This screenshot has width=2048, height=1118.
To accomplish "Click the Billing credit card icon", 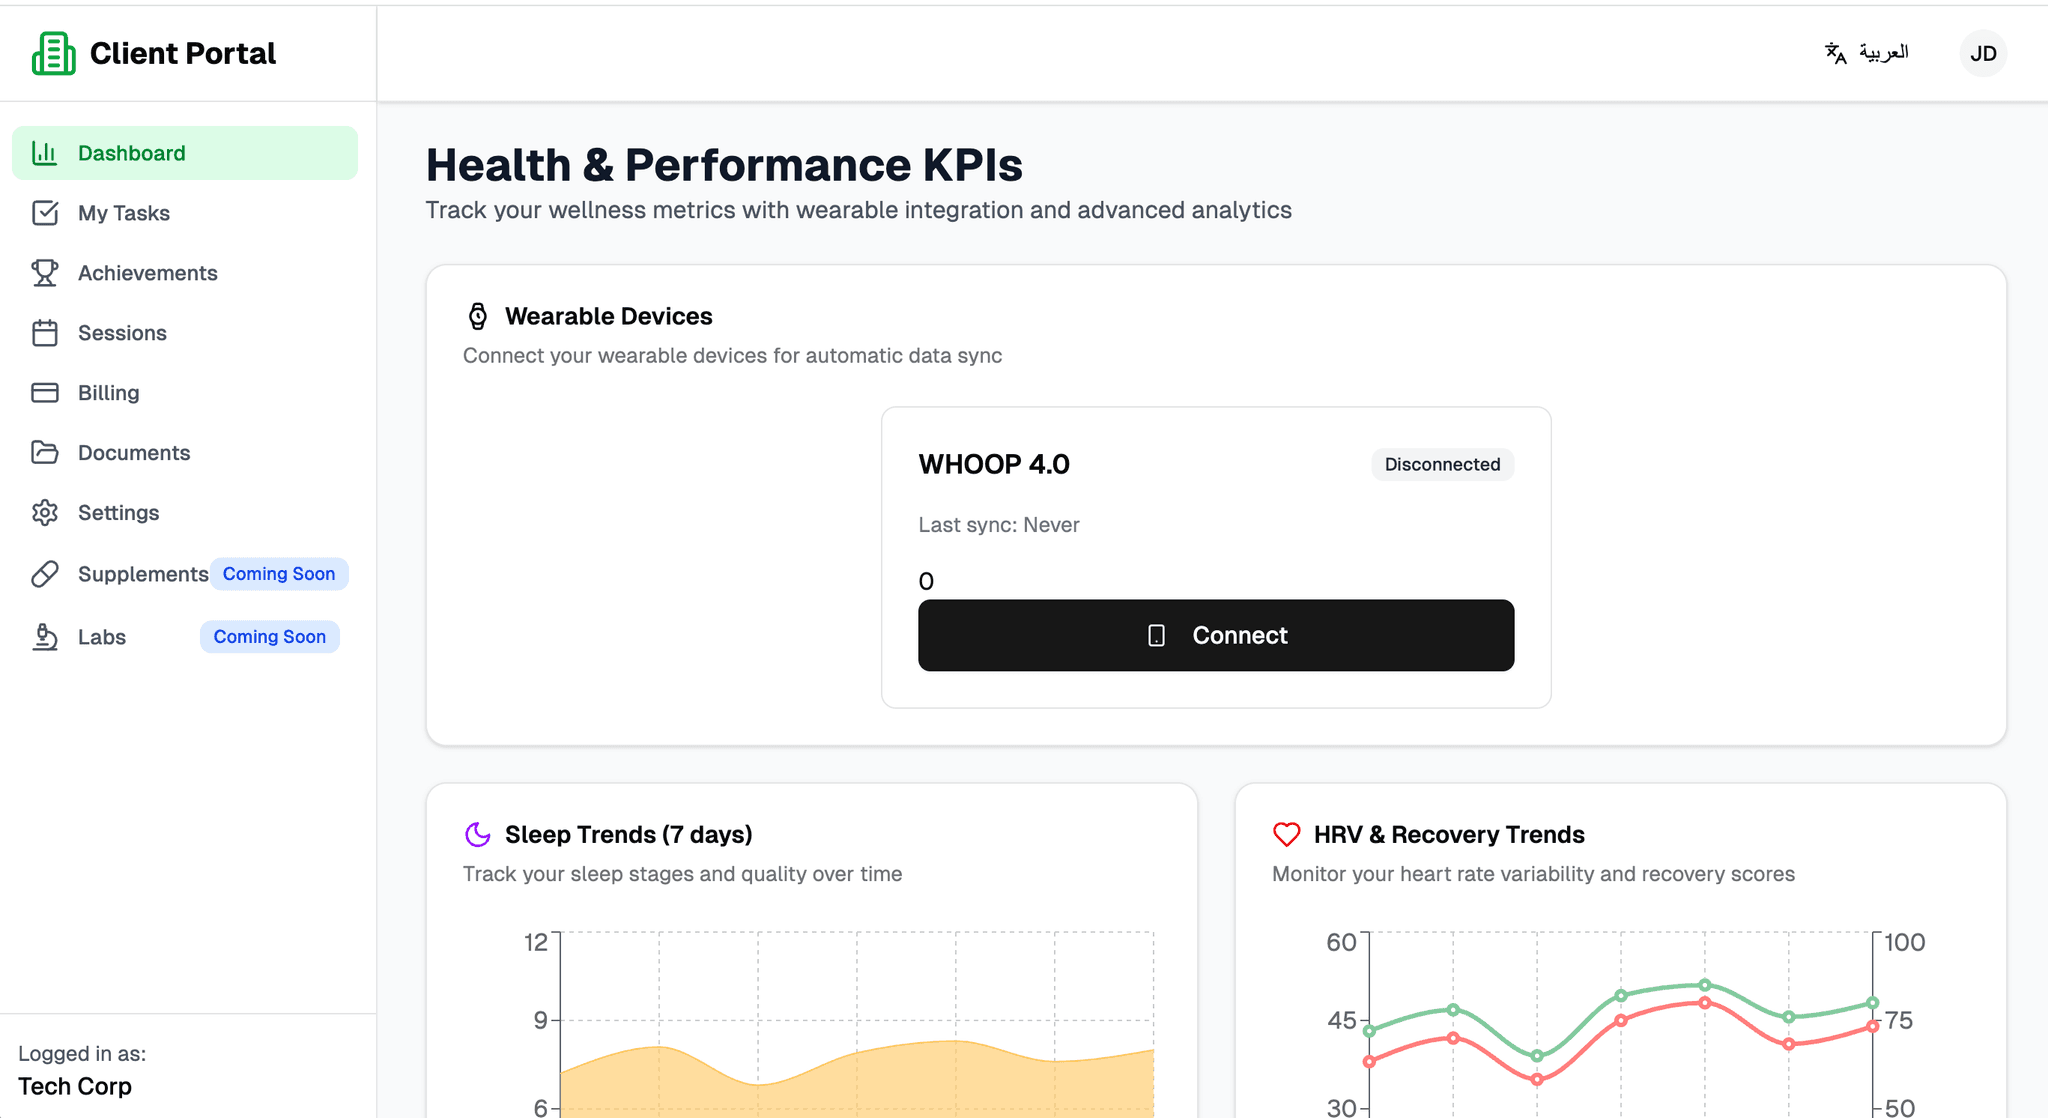I will [46, 392].
